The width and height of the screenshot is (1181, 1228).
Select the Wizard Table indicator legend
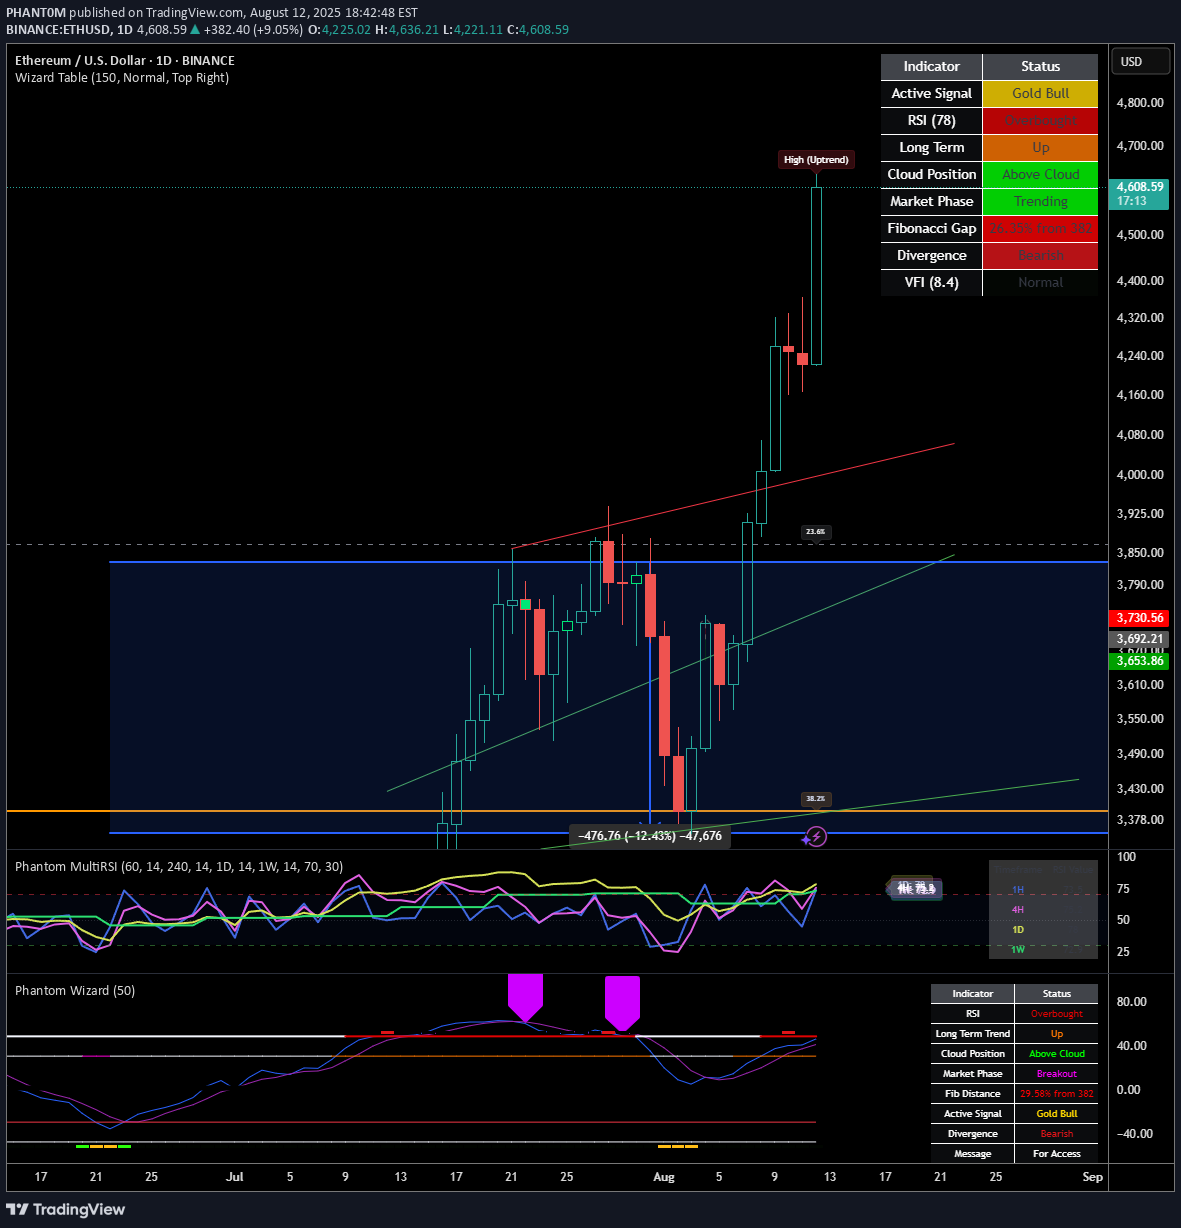pyautogui.click(x=122, y=77)
